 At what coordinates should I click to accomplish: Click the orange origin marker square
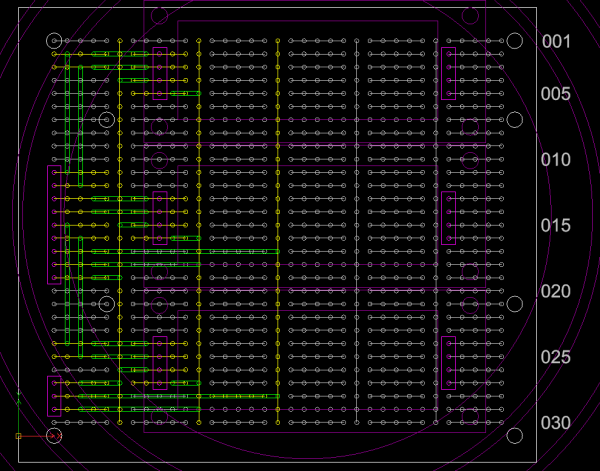(x=19, y=437)
